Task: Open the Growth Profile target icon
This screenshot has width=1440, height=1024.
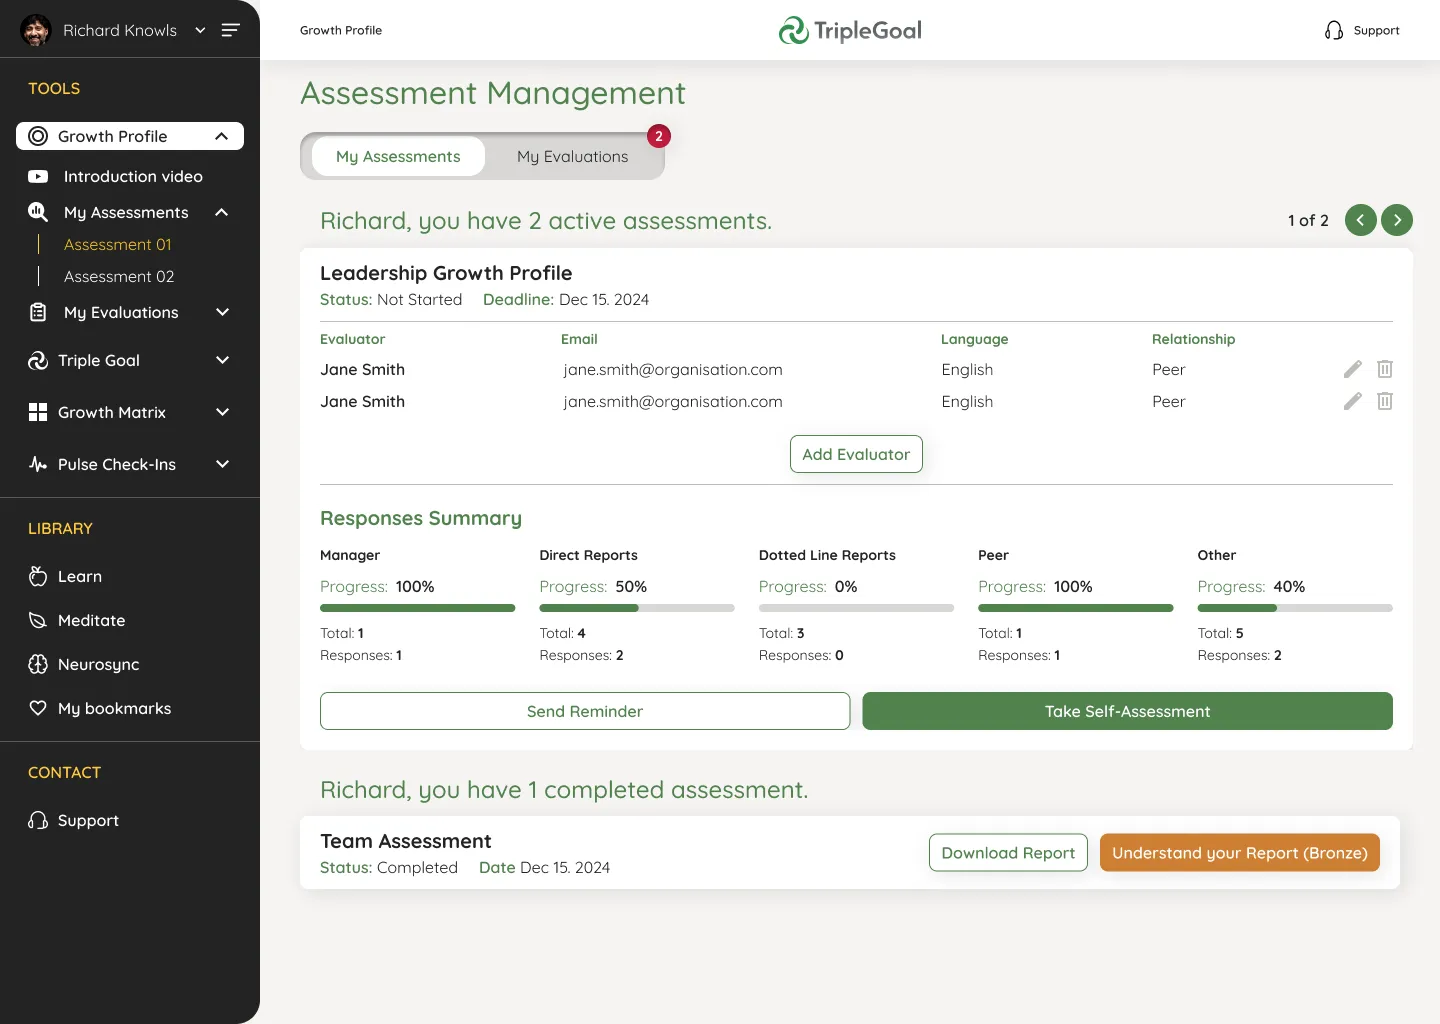Action: [37, 136]
